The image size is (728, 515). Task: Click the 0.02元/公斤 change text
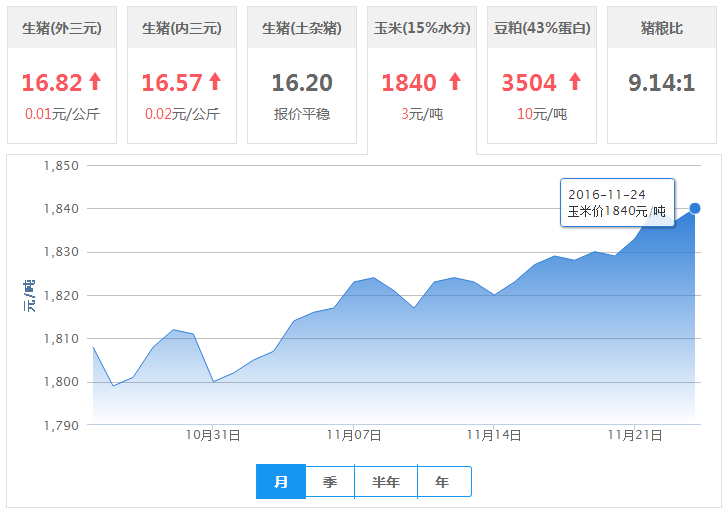coord(182,114)
